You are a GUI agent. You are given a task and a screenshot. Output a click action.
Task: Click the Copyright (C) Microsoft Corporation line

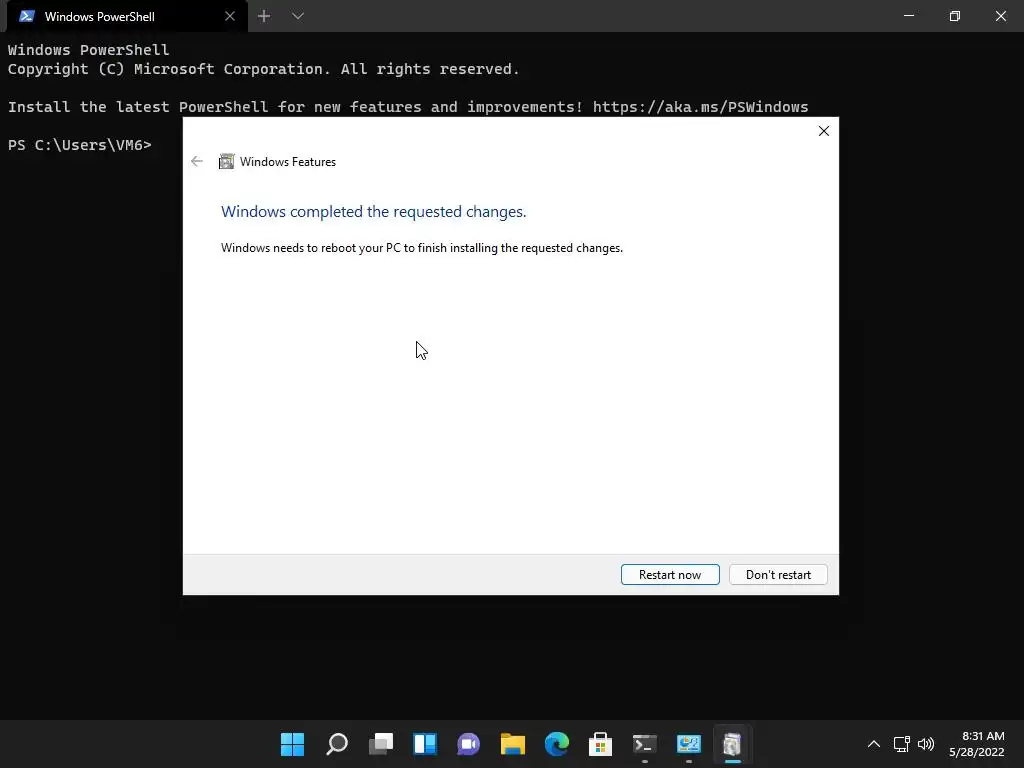(x=264, y=69)
